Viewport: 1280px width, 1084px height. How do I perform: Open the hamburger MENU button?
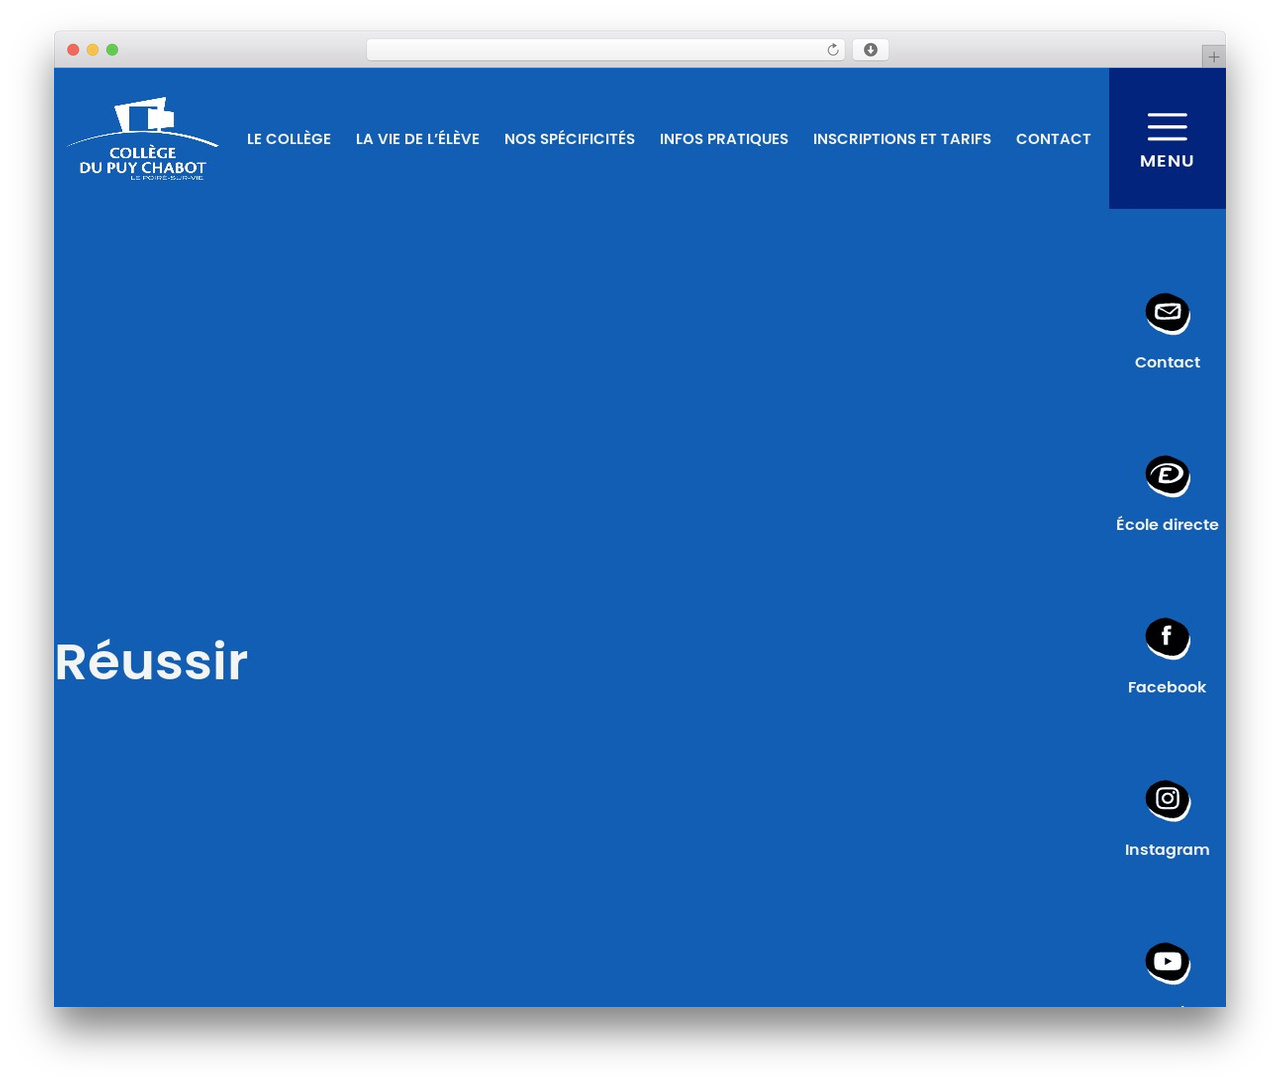(1167, 139)
